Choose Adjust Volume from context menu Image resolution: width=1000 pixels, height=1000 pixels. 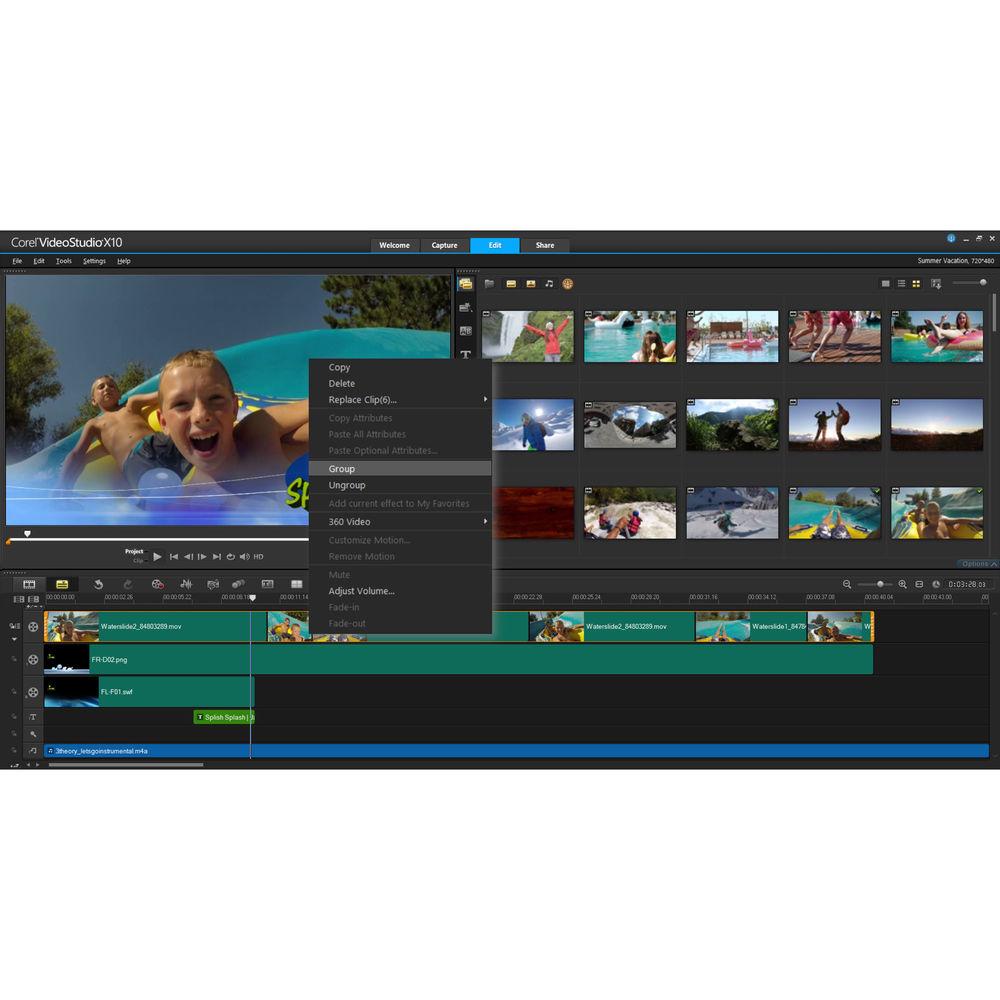tap(361, 591)
